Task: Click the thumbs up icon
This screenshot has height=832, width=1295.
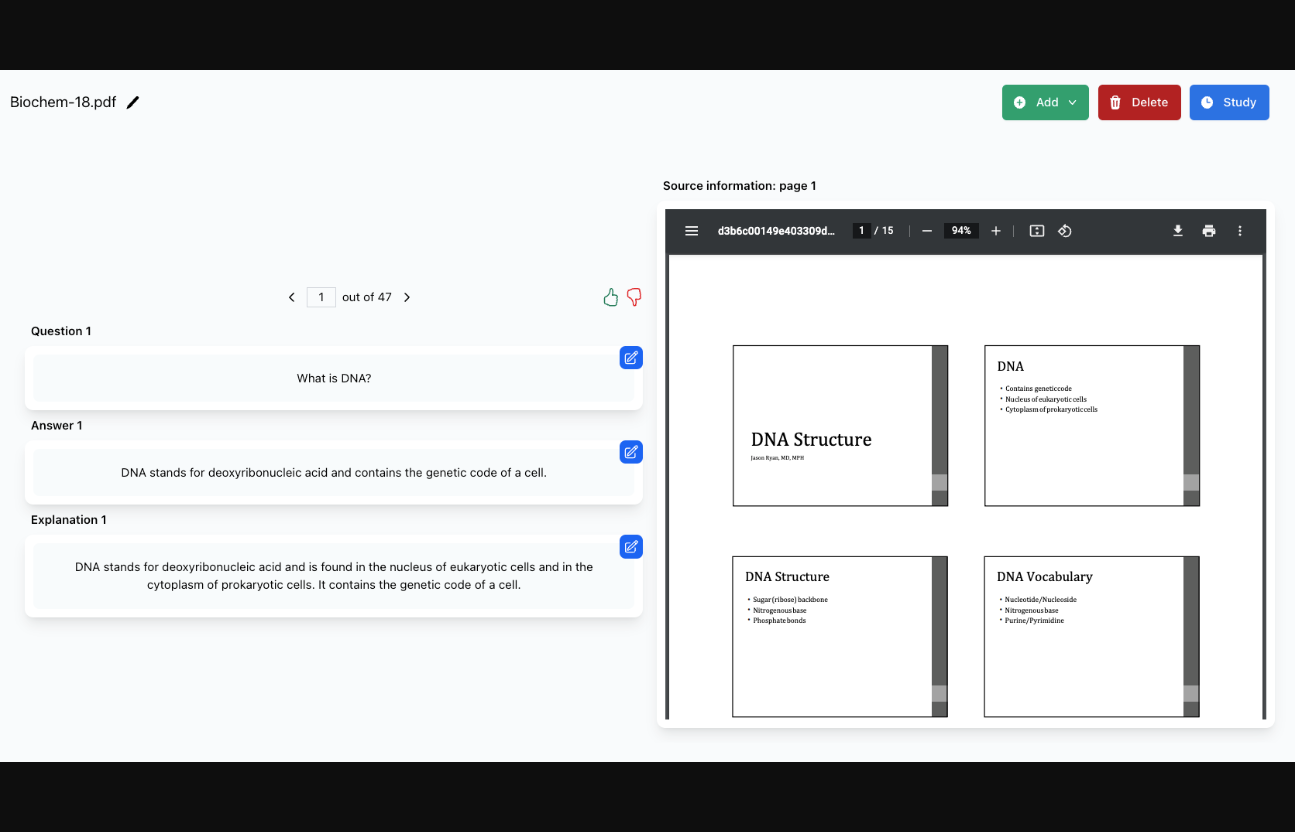Action: 611,297
